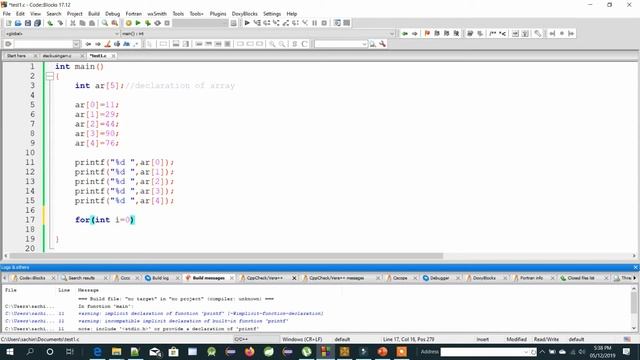
Task: Click the Open file toolbar icon
Action: (18, 23)
